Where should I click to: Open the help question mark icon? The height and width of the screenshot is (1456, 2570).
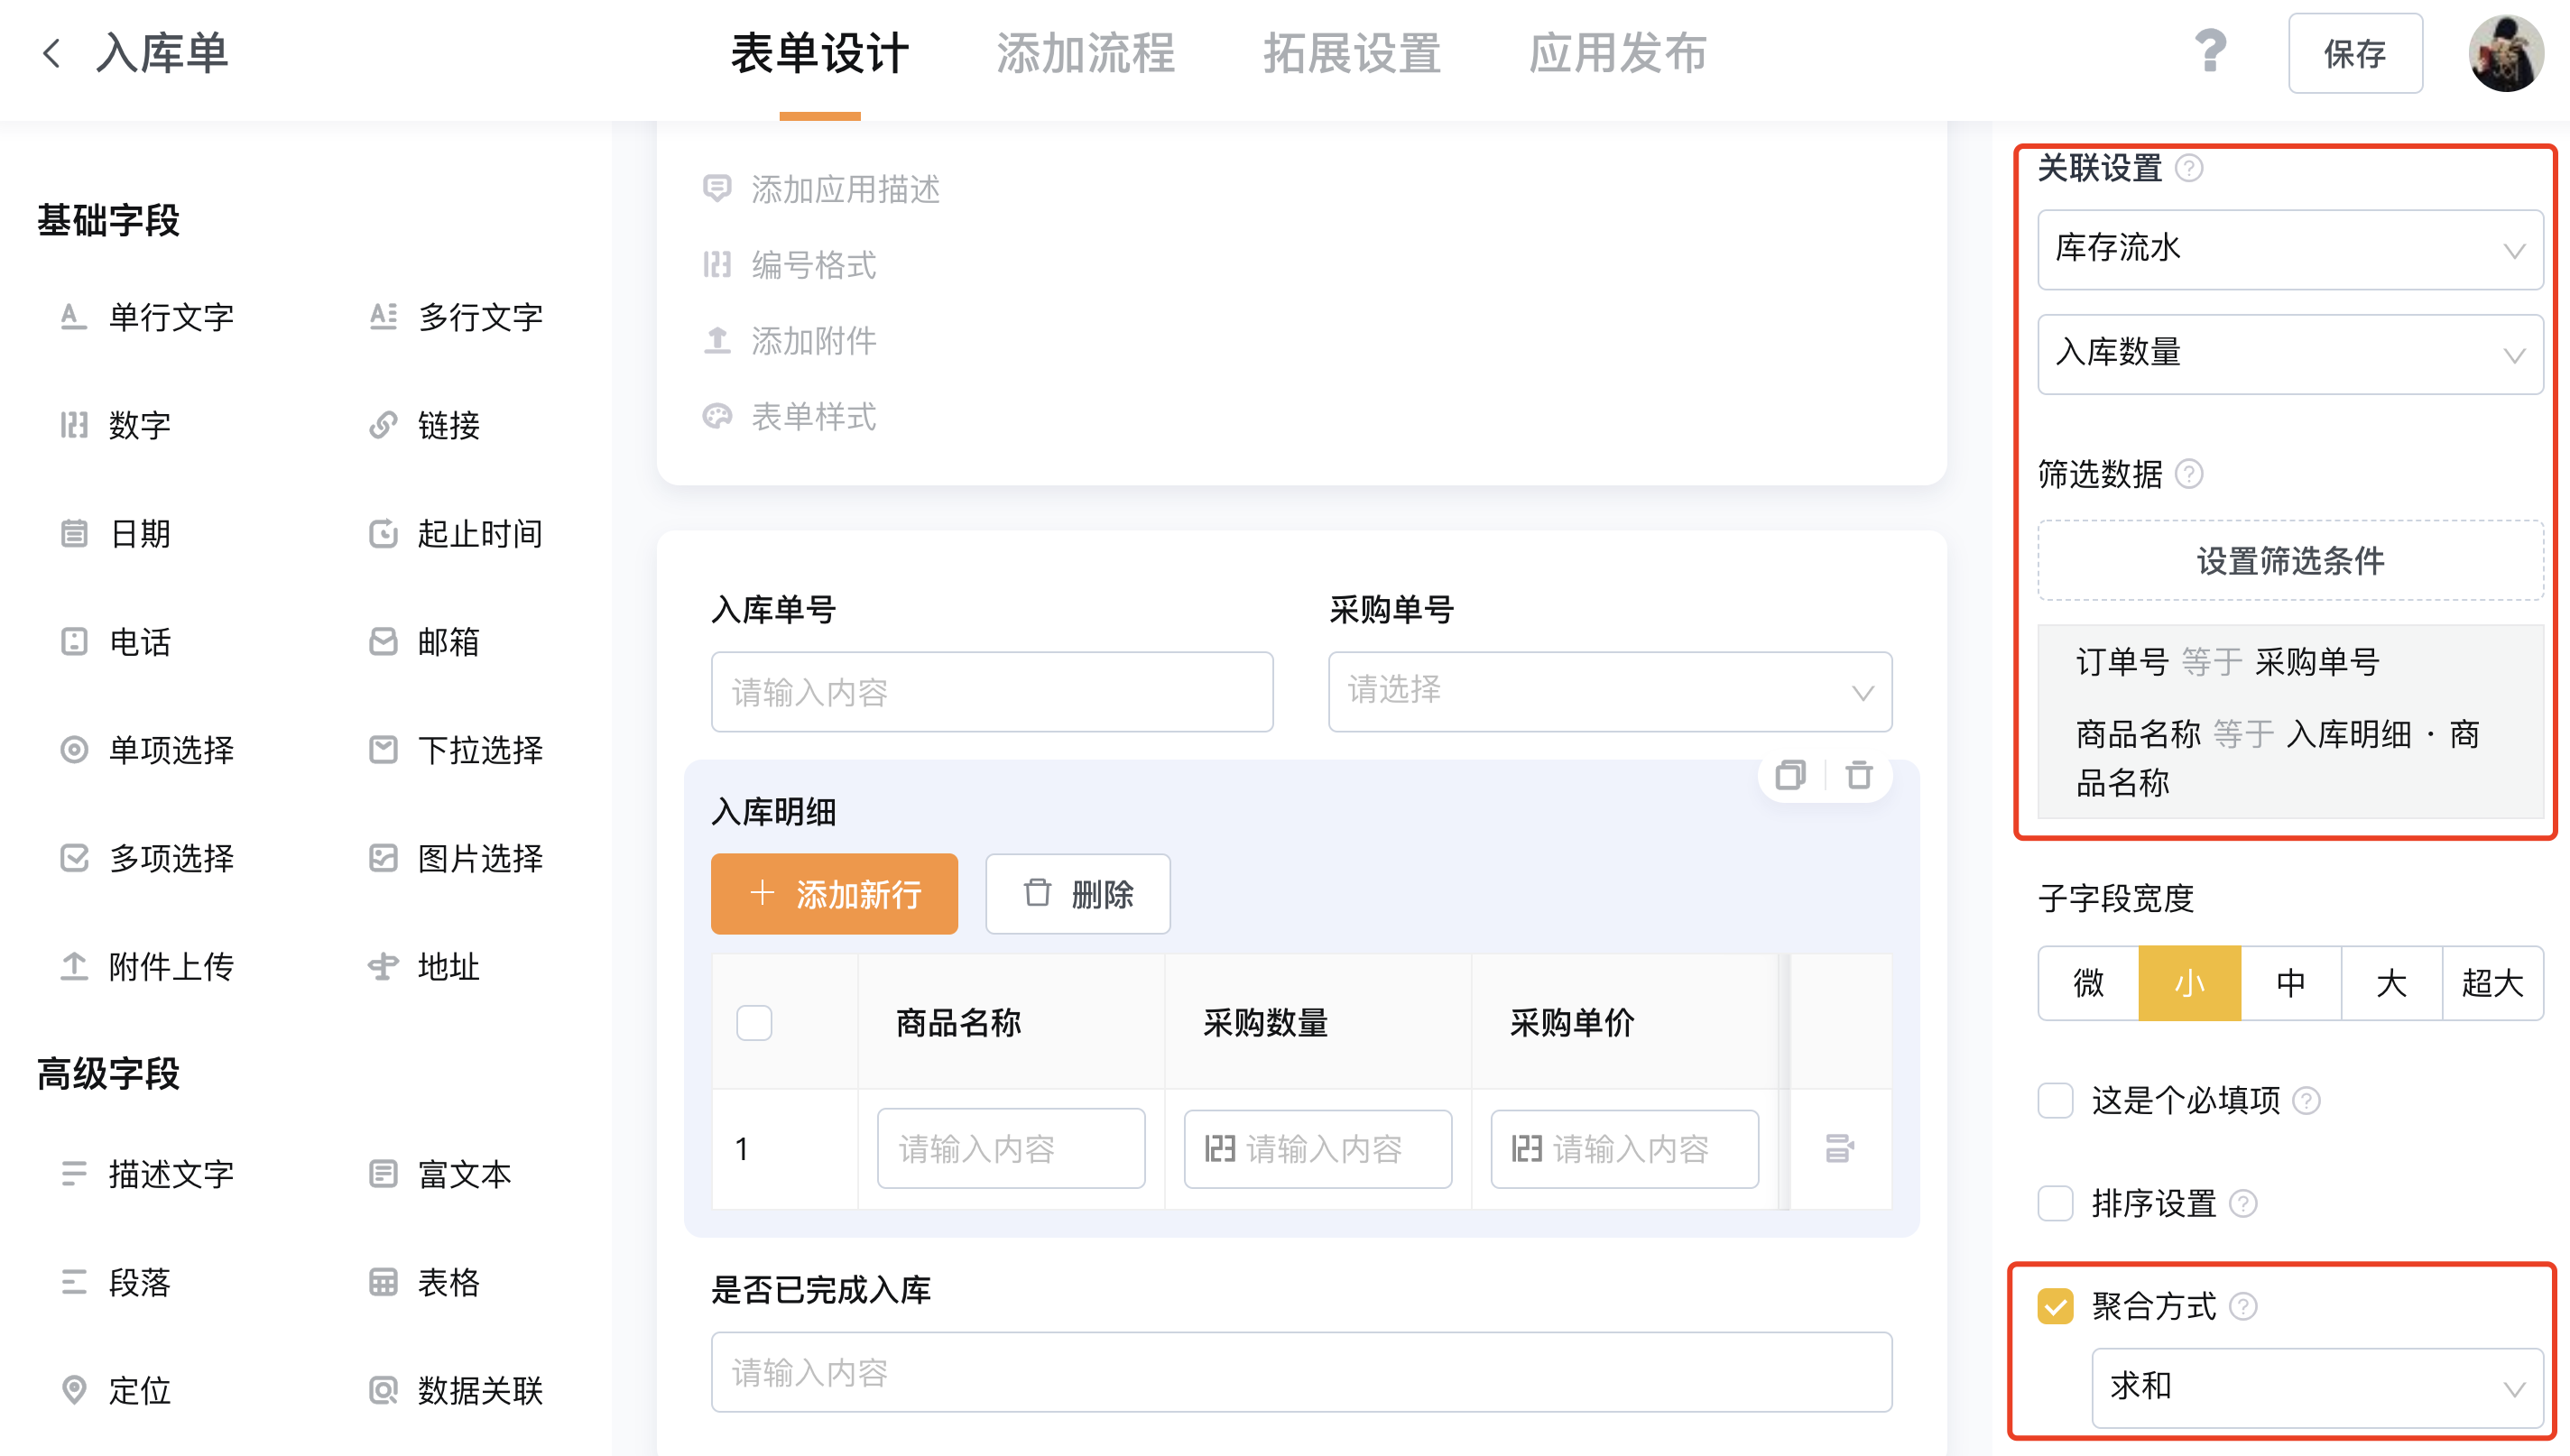pyautogui.click(x=2210, y=52)
